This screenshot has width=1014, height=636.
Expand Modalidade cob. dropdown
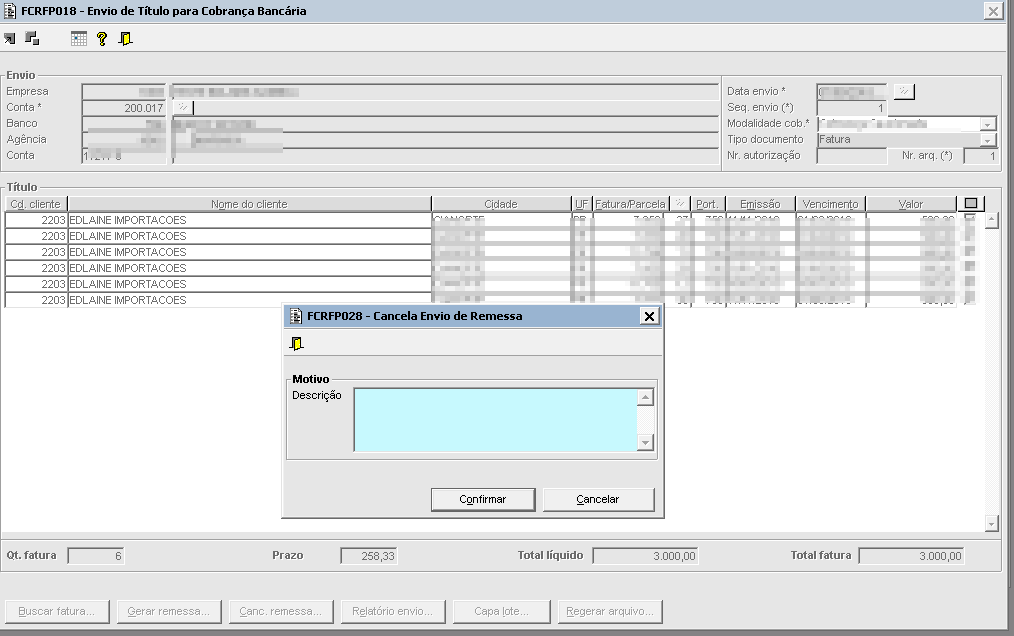(x=987, y=124)
